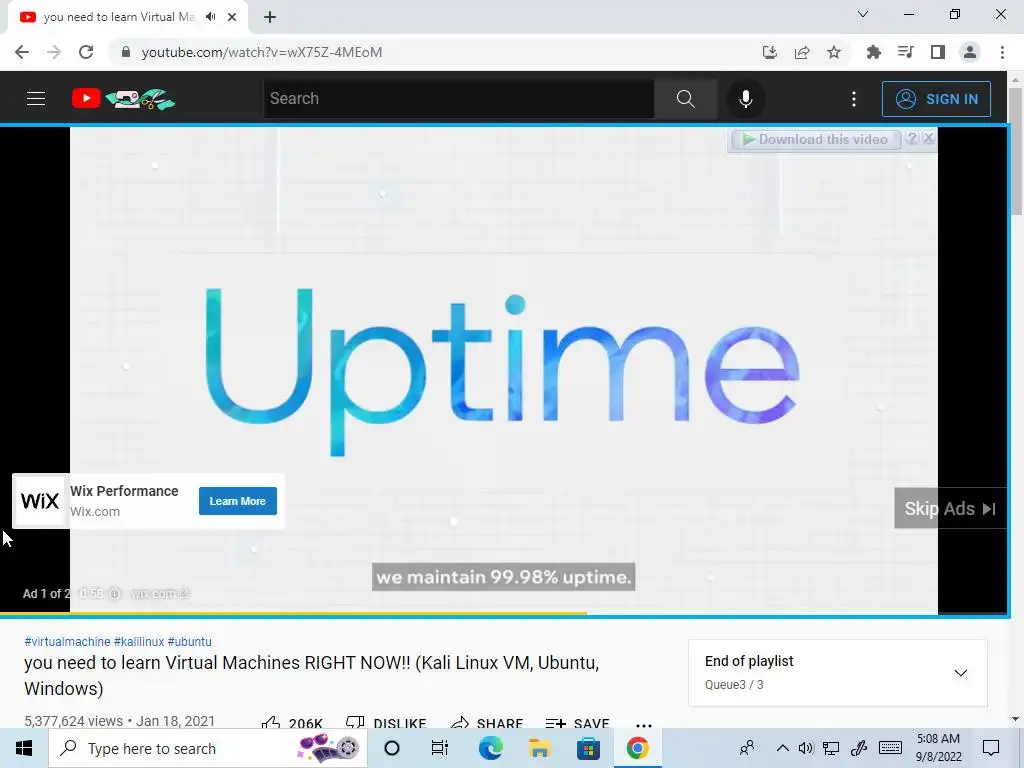This screenshot has height=768, width=1024.
Task: Go back in browser history
Action: (22, 52)
